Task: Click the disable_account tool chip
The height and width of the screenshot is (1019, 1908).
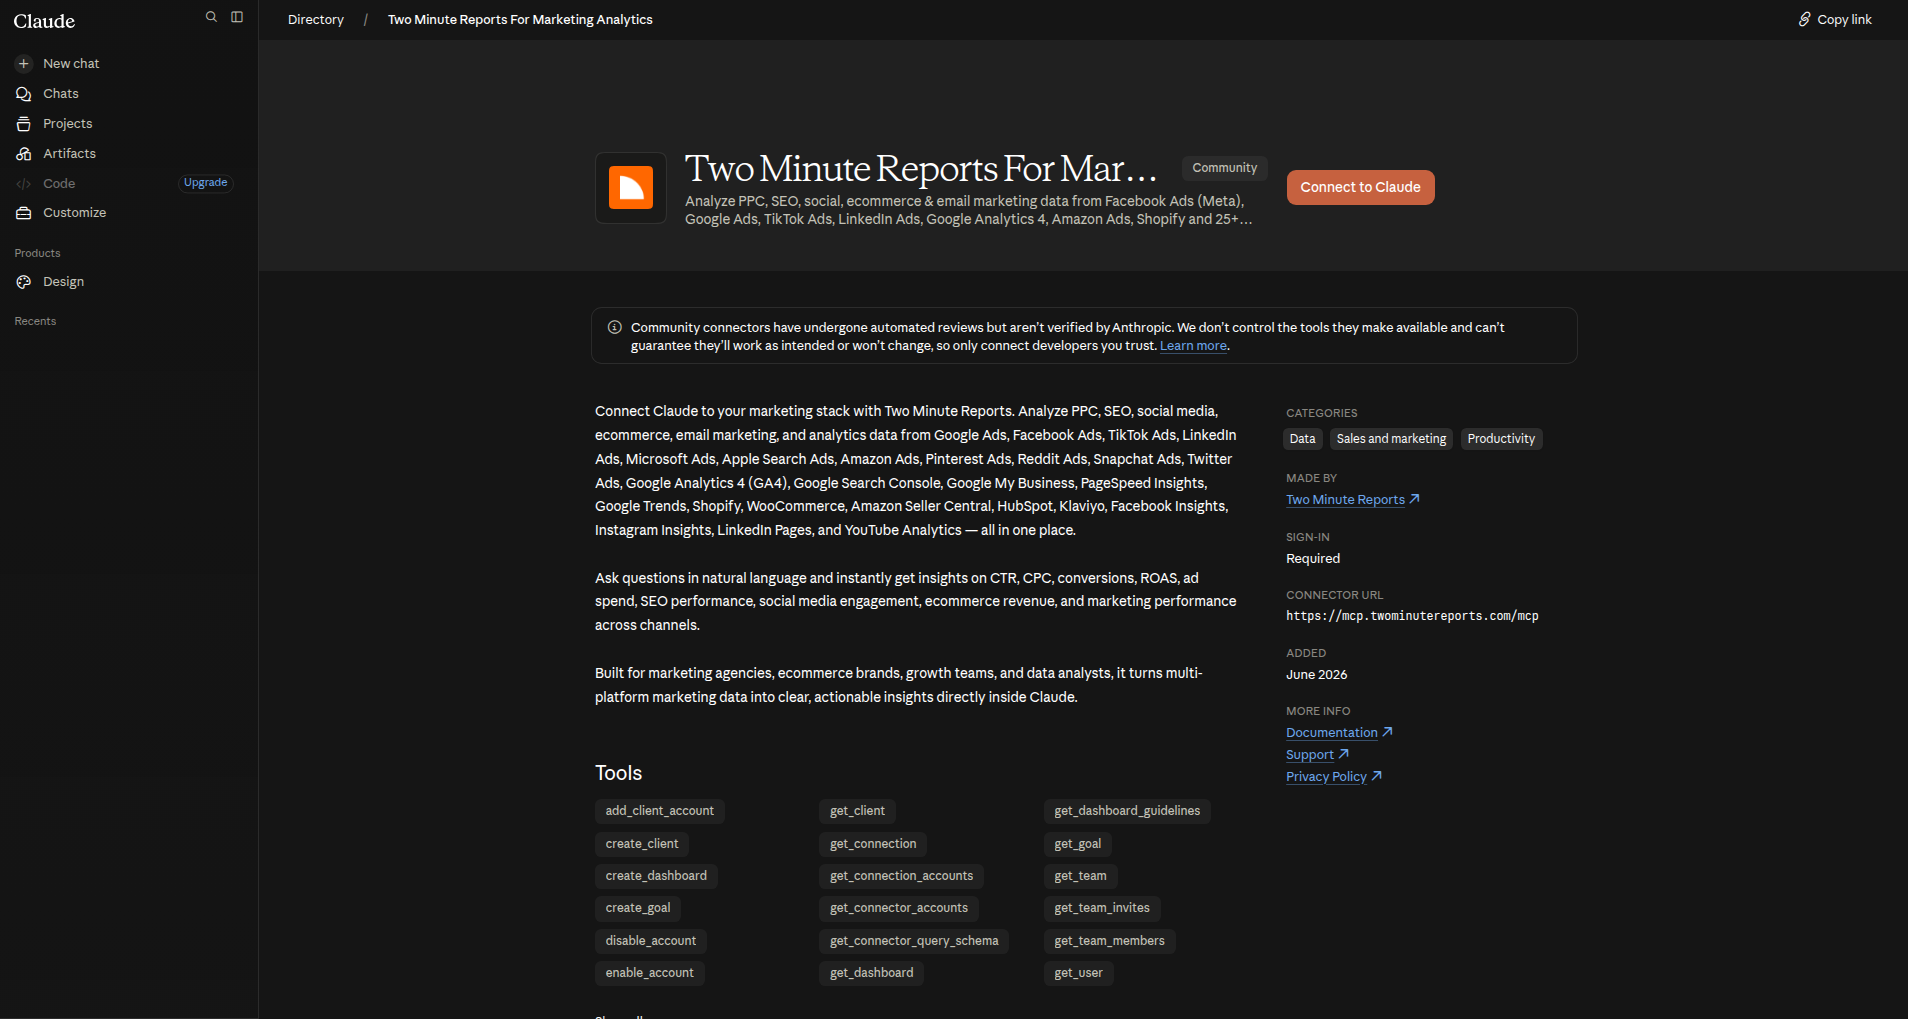Action: pos(651,941)
